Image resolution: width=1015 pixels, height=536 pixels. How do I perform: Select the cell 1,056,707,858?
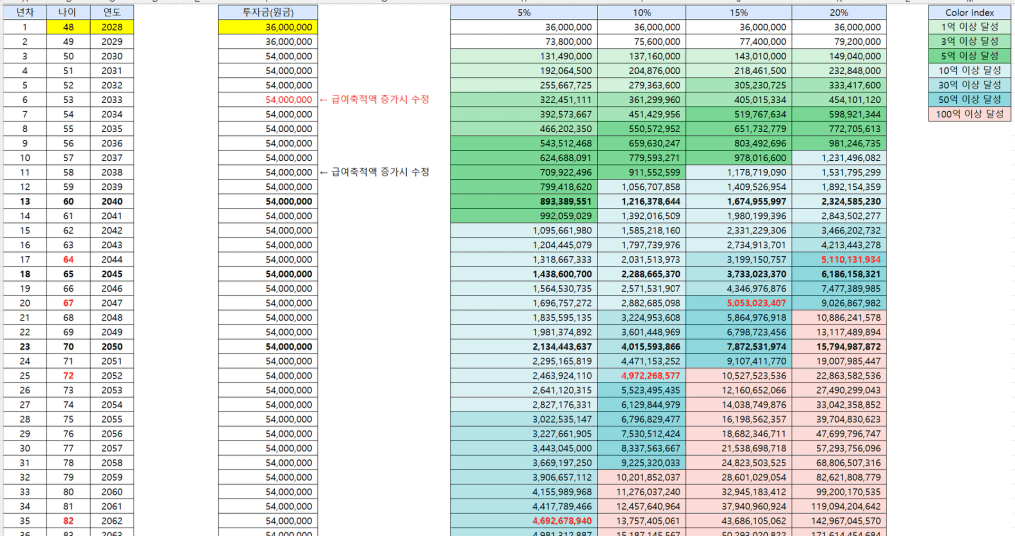tap(641, 187)
